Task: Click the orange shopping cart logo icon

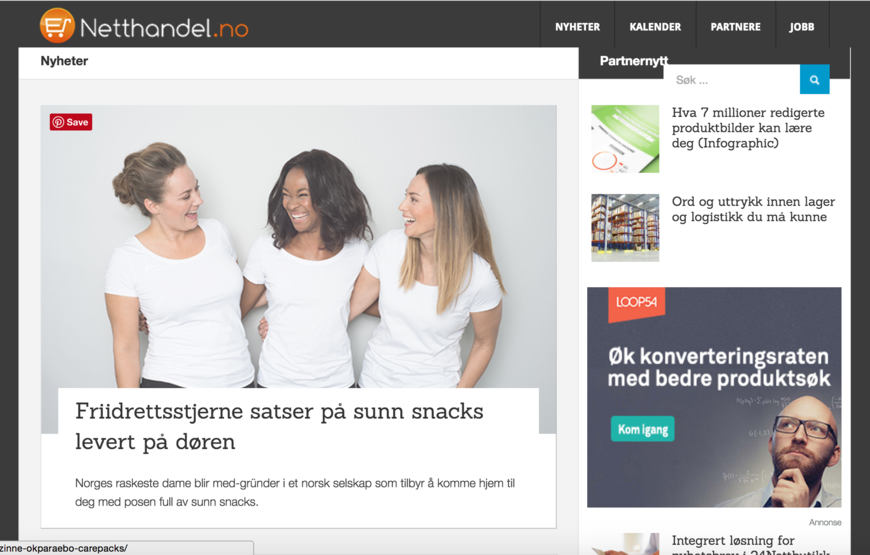Action: 57,26
